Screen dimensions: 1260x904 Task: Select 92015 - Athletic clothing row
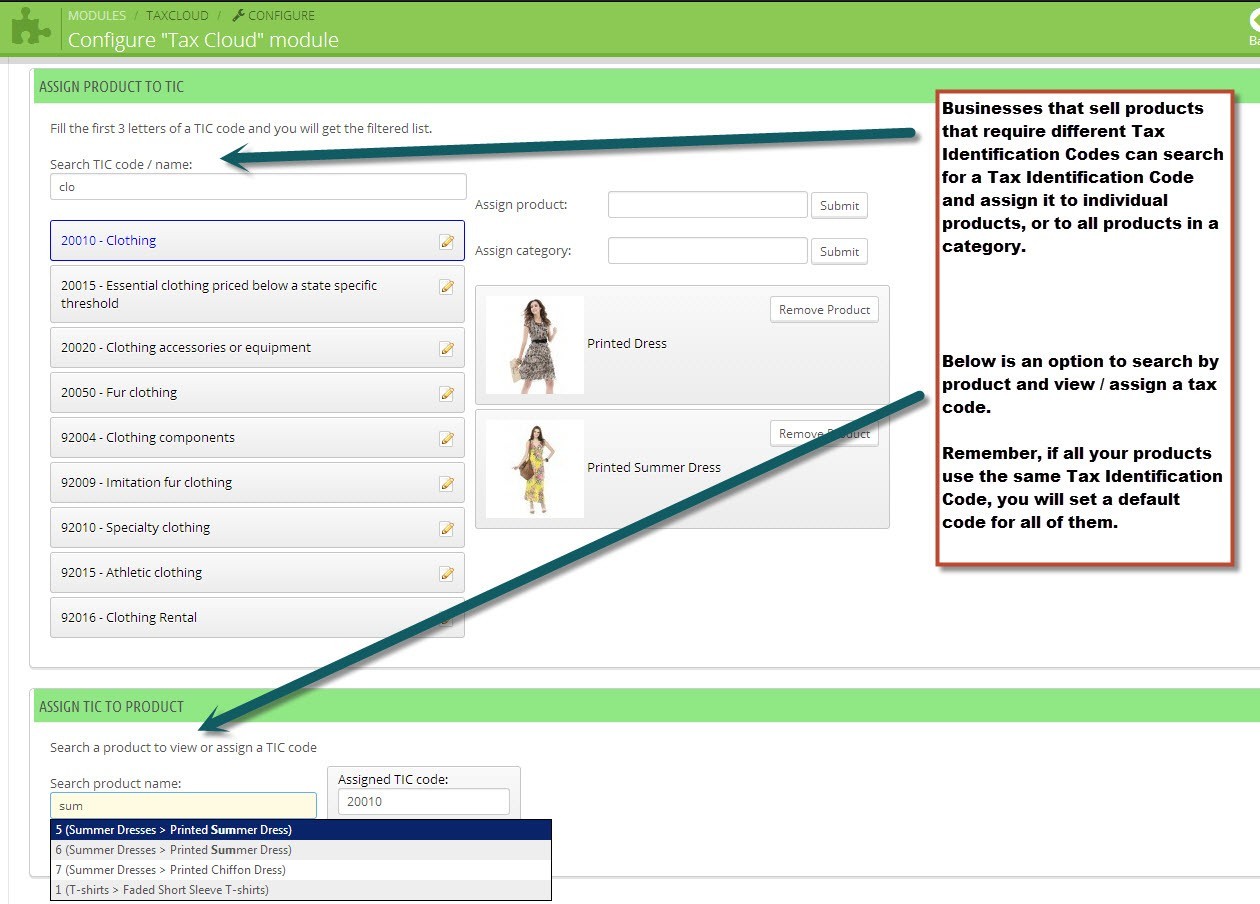(x=257, y=573)
